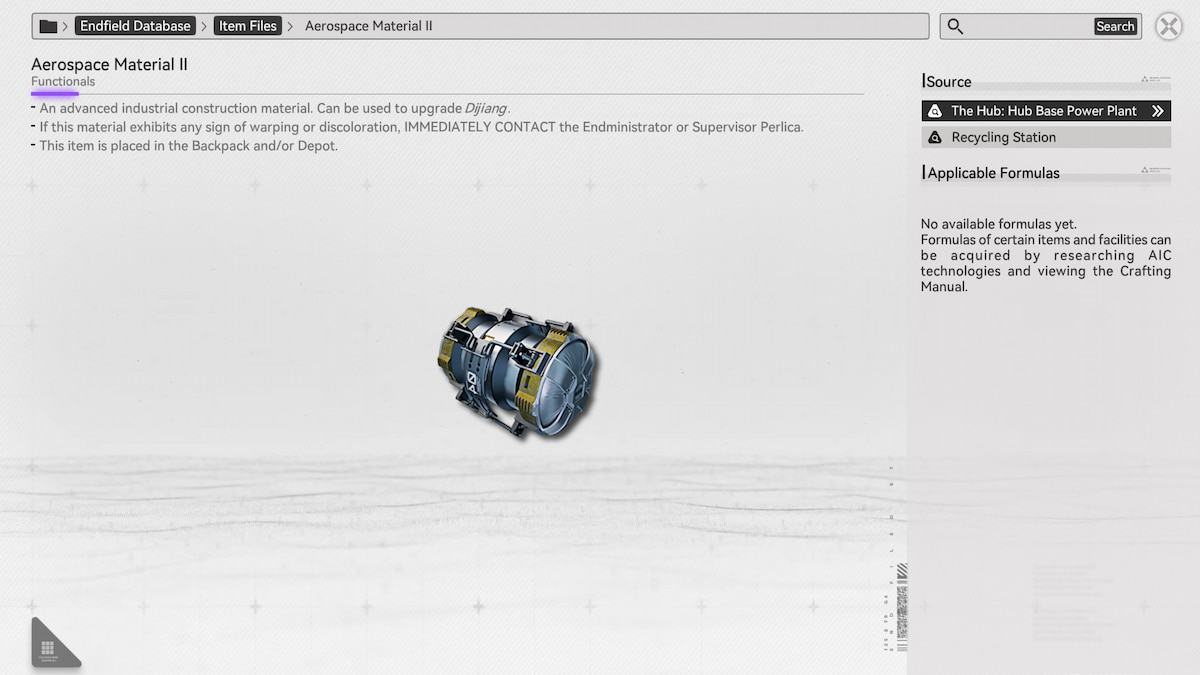The image size is (1200, 675).
Task: Expand the Hub Base Power Plant double chevron
Action: 1157,111
